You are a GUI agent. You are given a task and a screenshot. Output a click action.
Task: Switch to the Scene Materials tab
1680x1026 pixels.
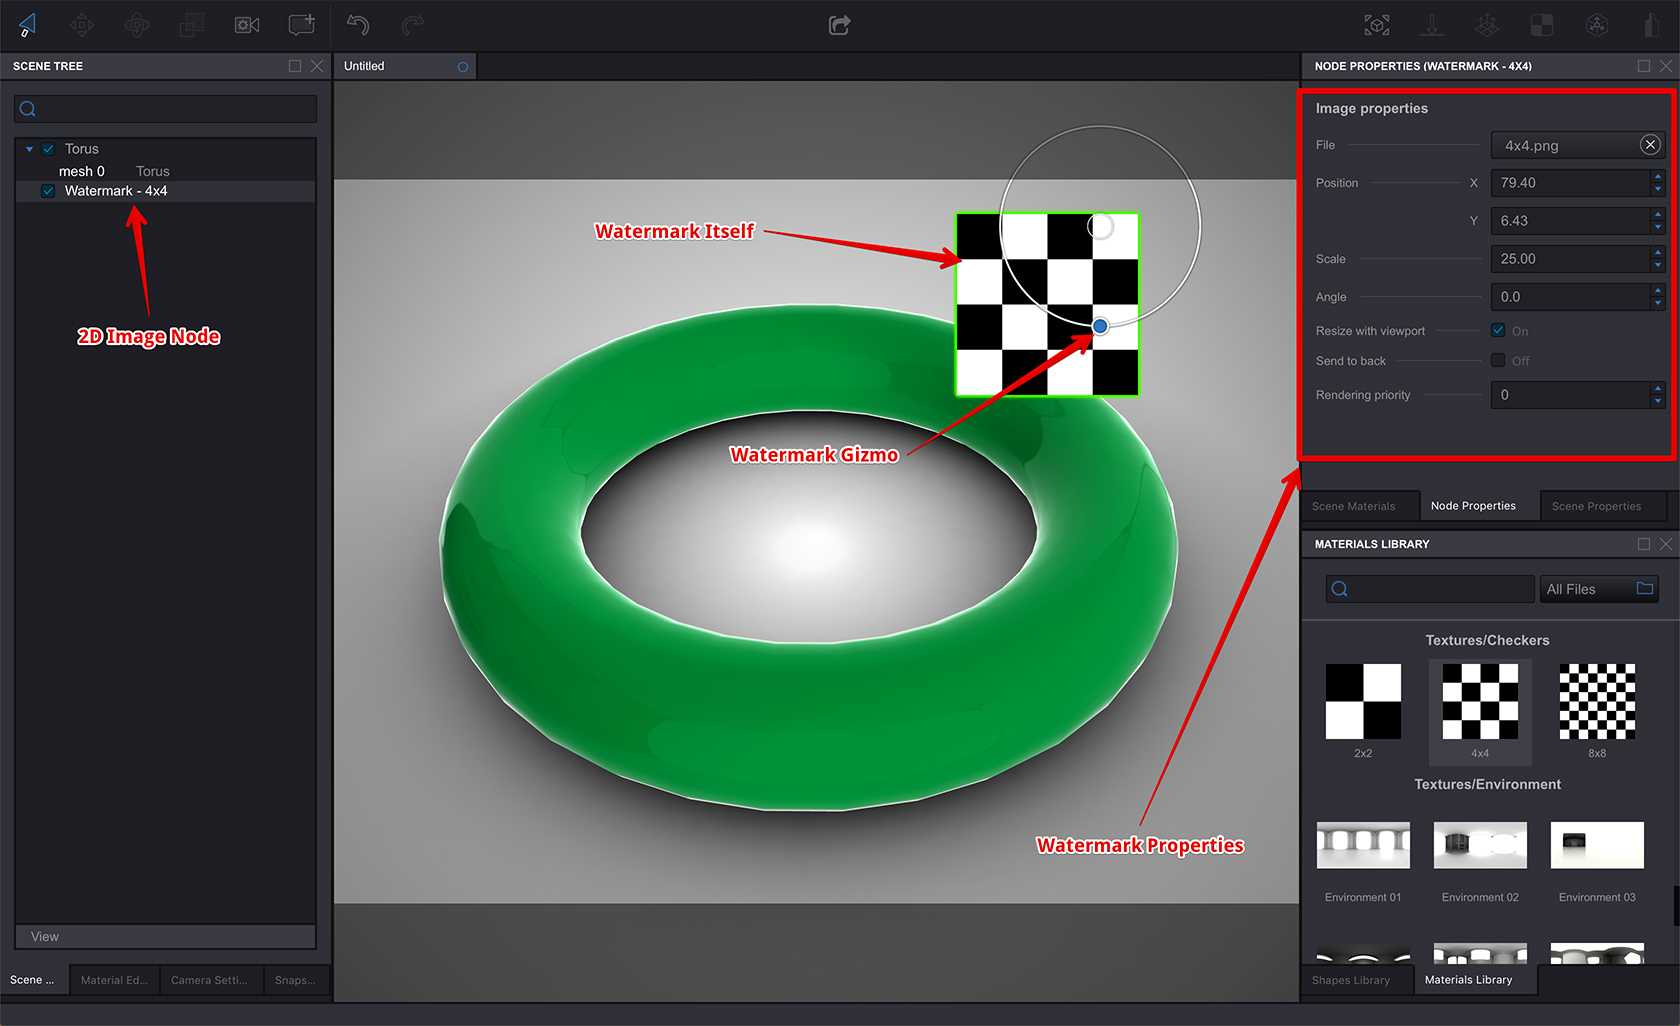click(x=1360, y=505)
